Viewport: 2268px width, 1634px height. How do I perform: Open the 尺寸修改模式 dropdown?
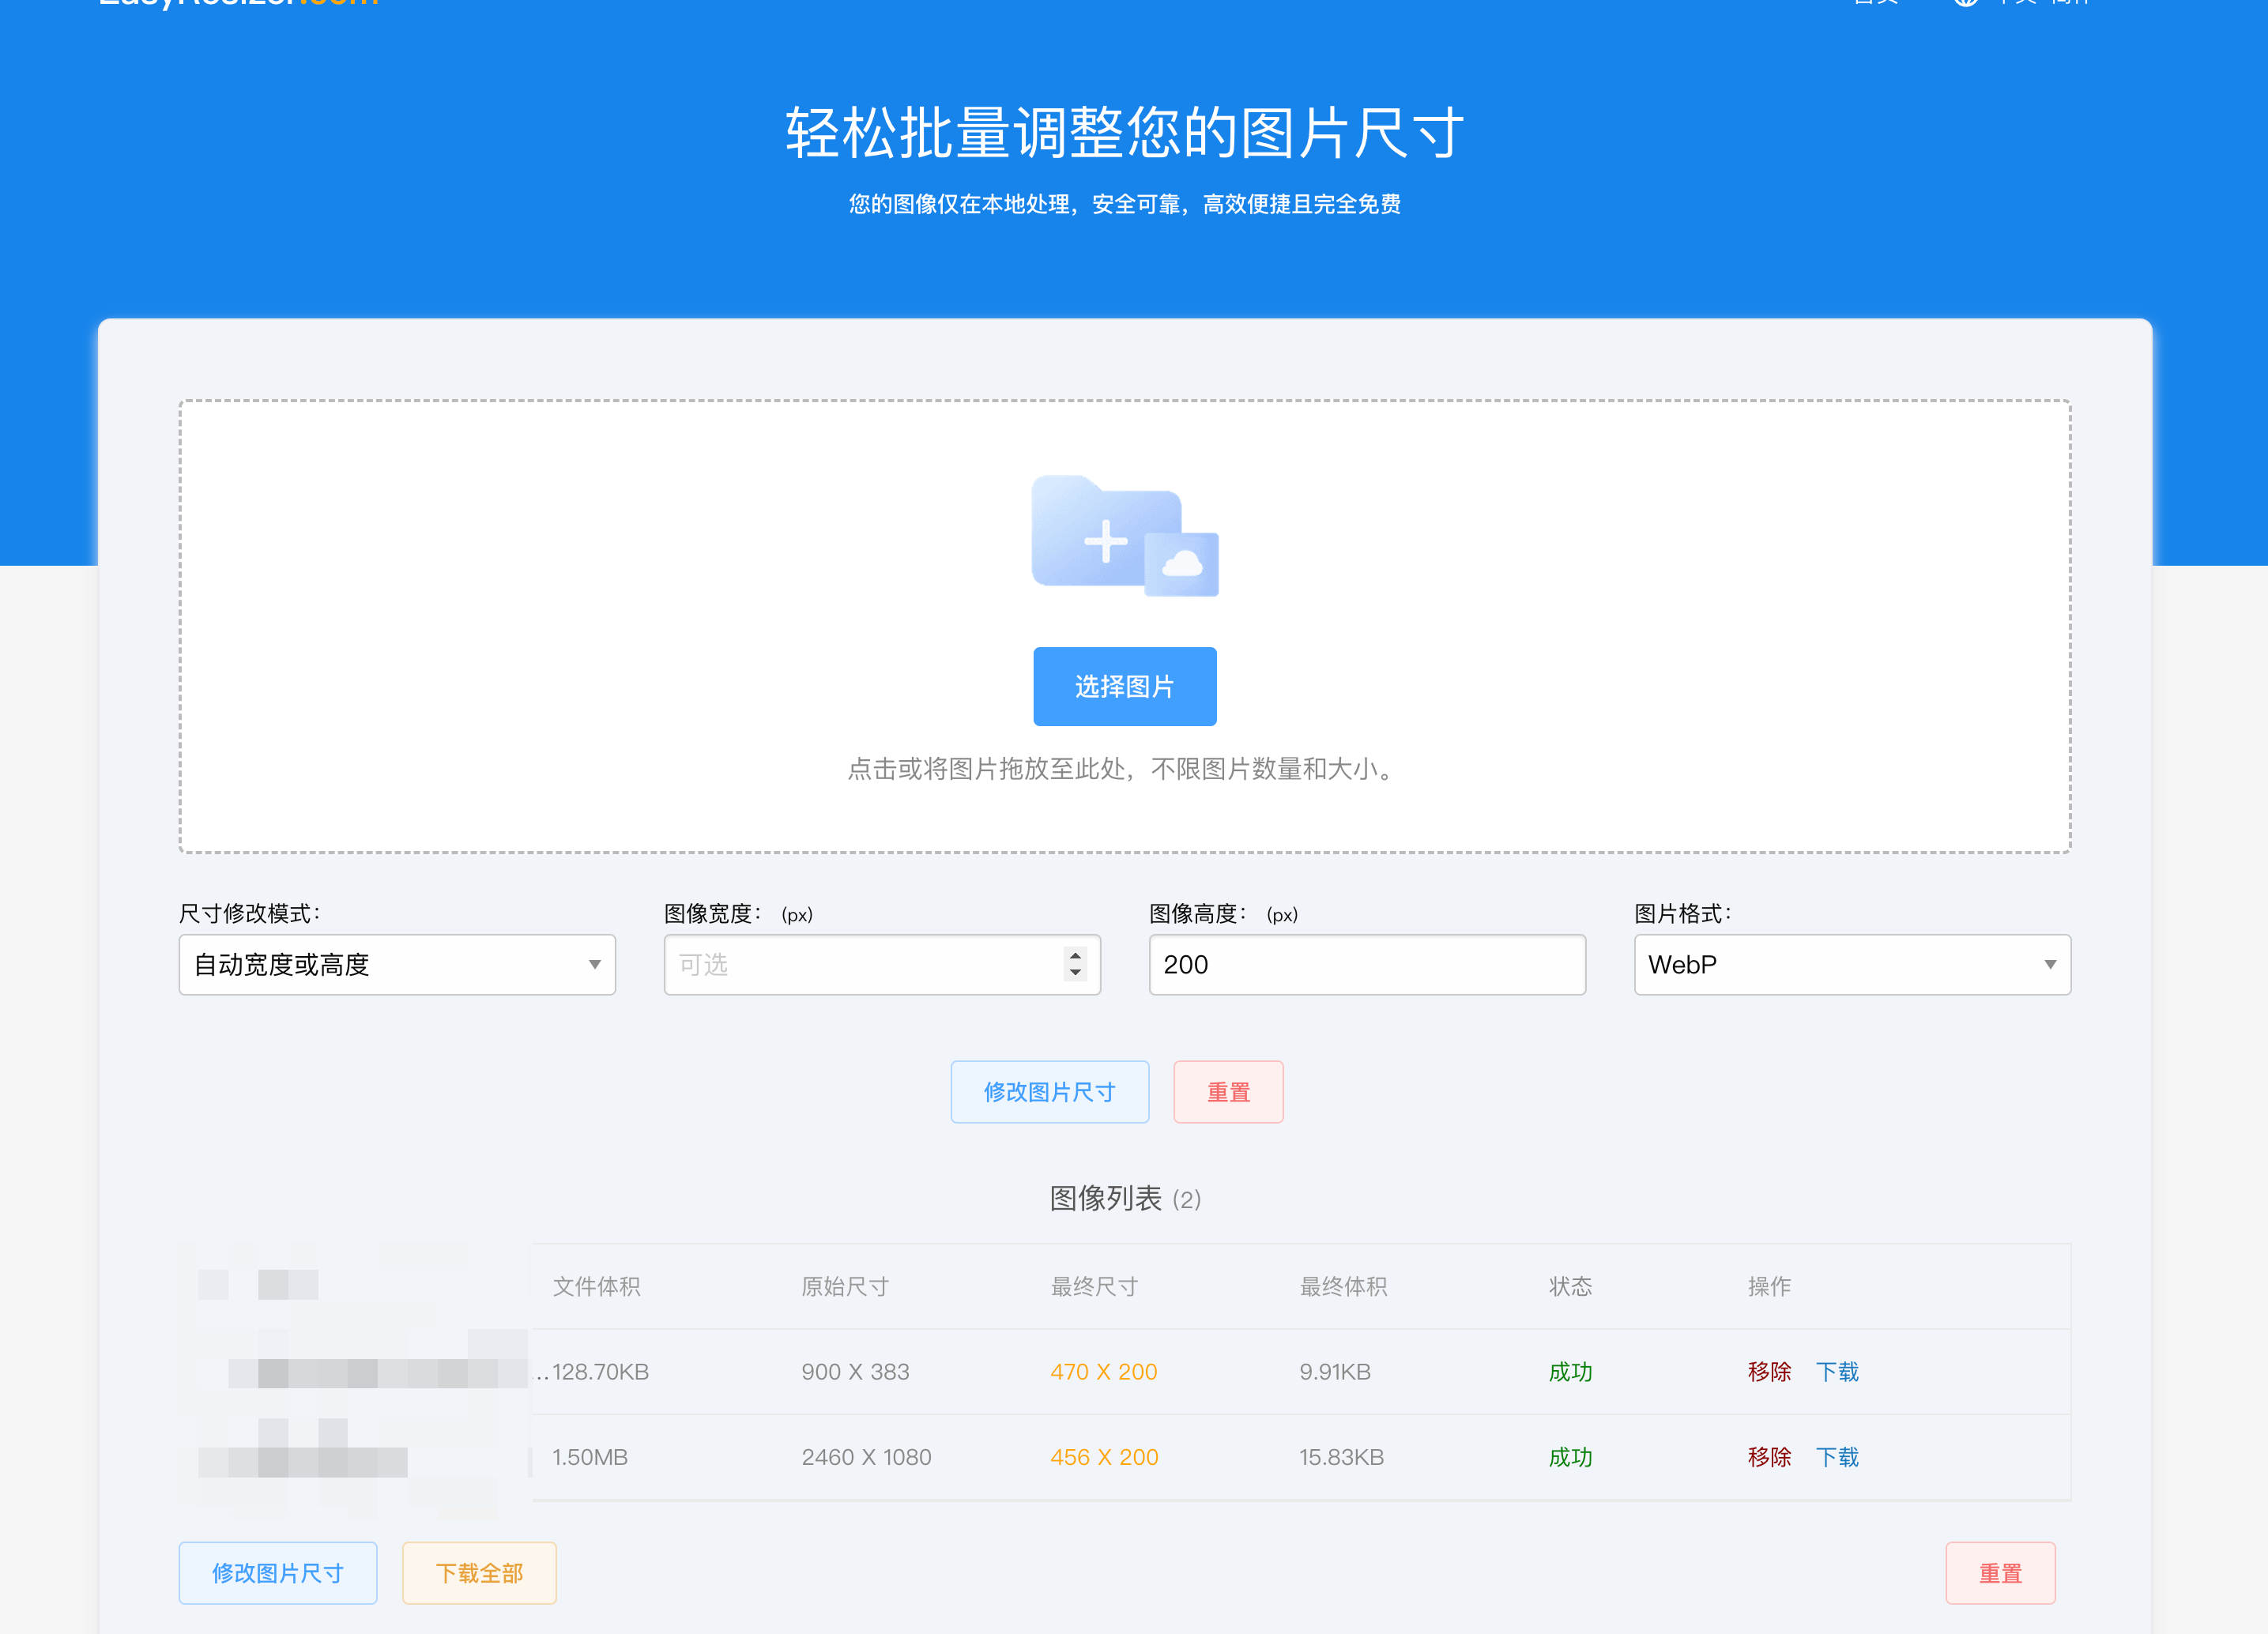pos(396,964)
